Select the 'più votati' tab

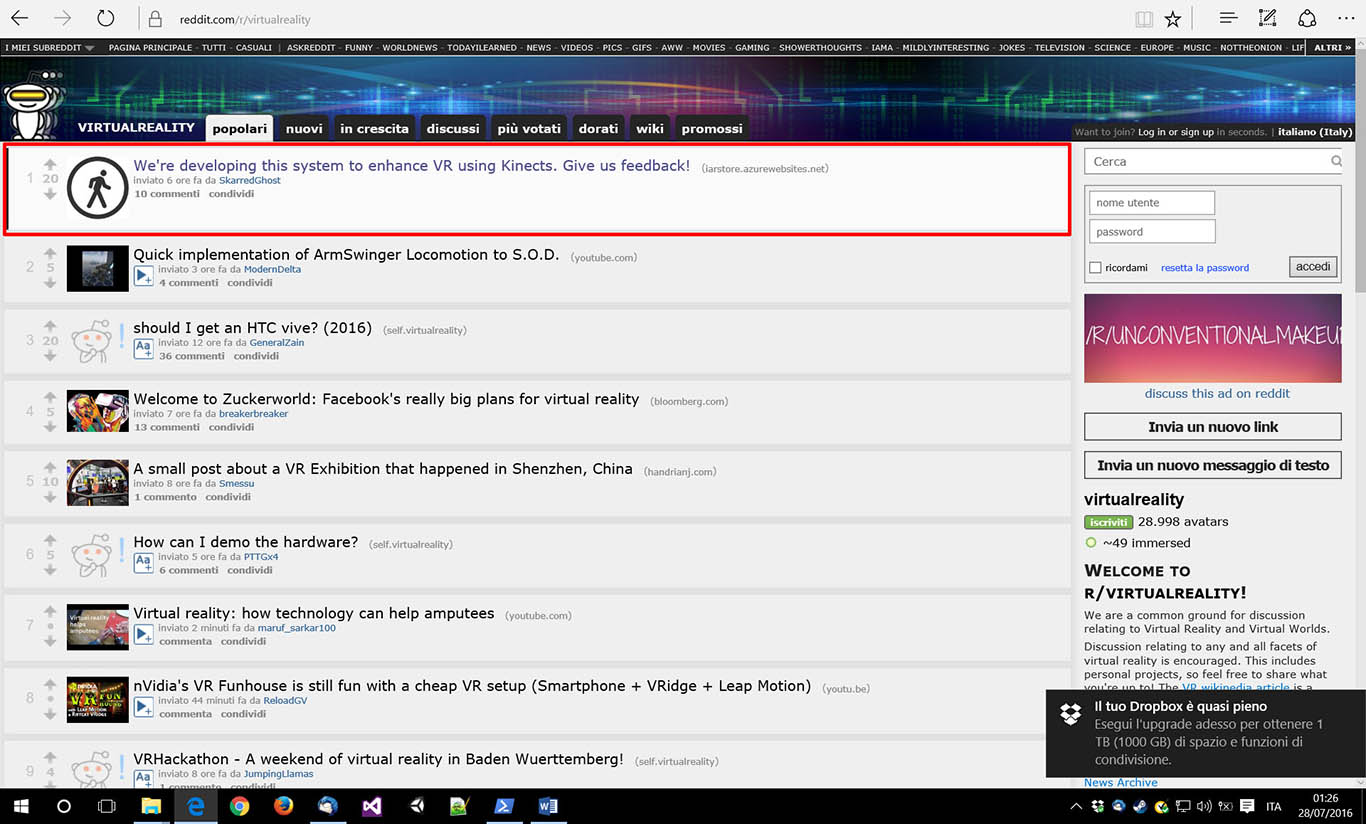(529, 129)
